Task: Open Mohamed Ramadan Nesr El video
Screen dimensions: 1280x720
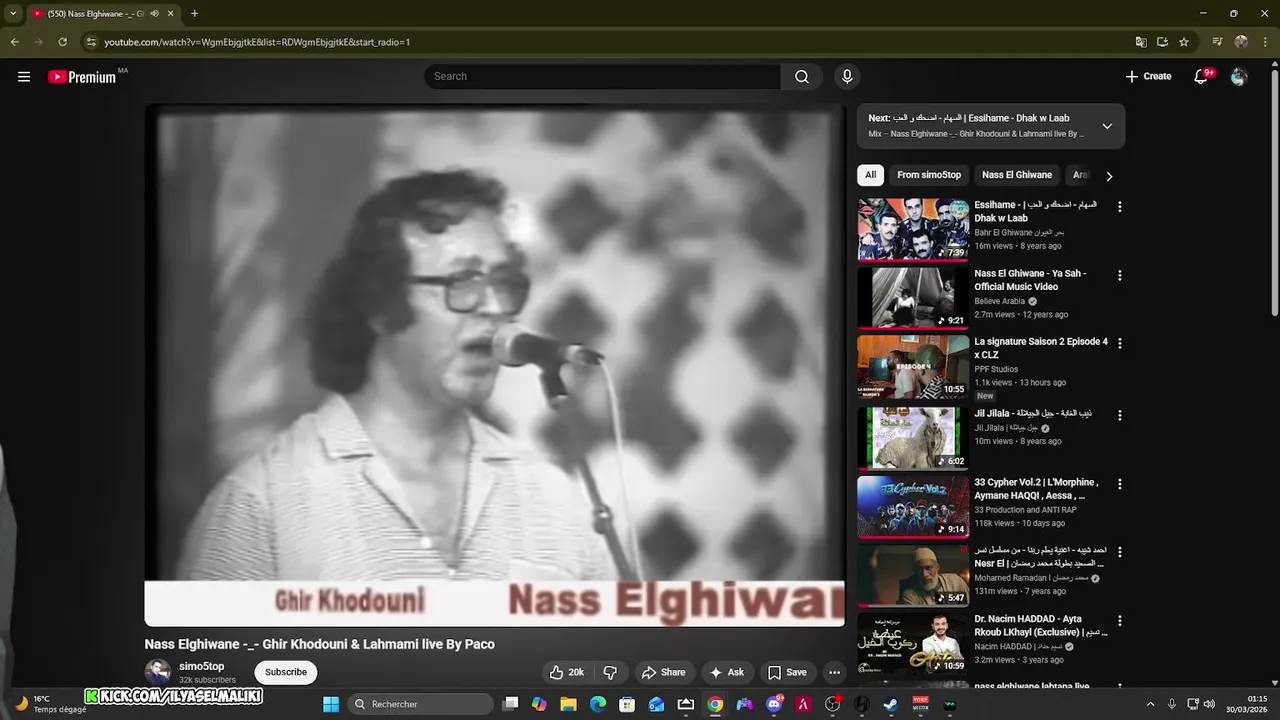Action: click(1040, 556)
